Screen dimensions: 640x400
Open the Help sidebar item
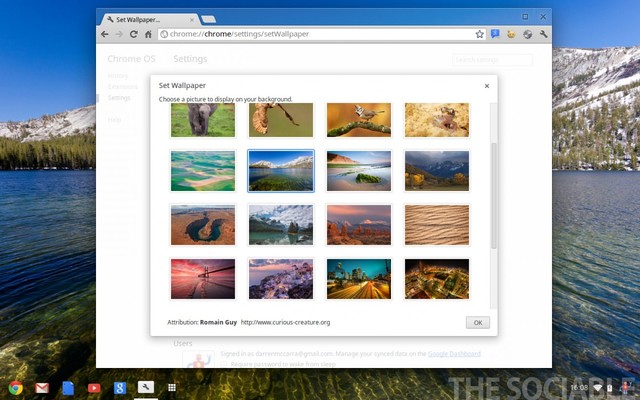(x=114, y=120)
